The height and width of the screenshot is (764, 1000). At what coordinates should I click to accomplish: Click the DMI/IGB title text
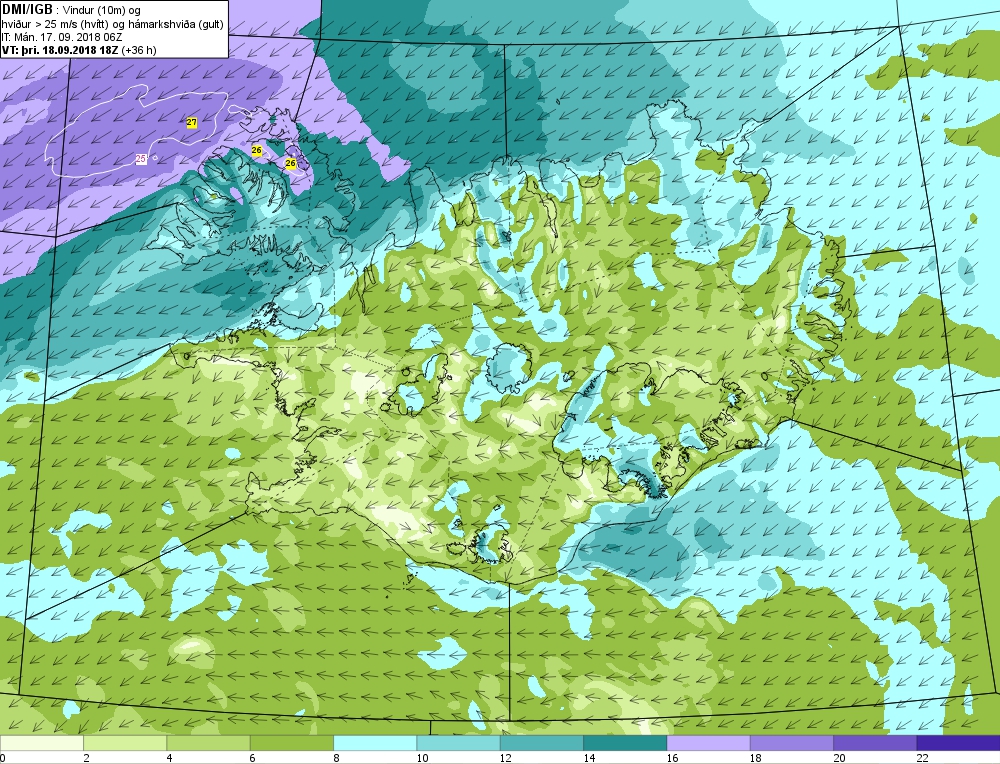point(27,9)
